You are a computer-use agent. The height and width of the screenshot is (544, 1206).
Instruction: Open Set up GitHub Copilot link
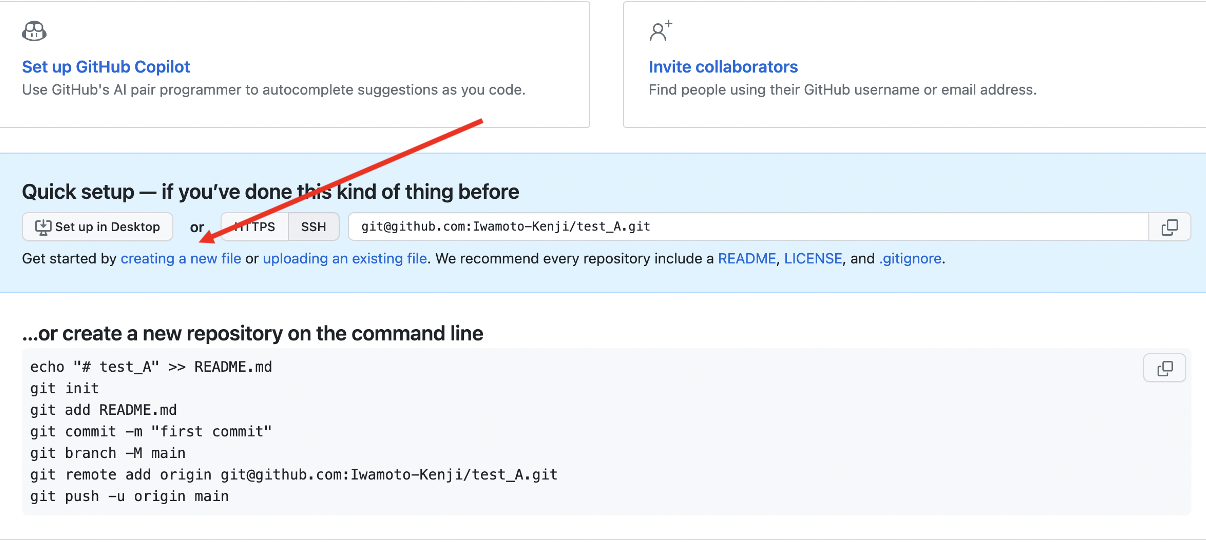[106, 67]
